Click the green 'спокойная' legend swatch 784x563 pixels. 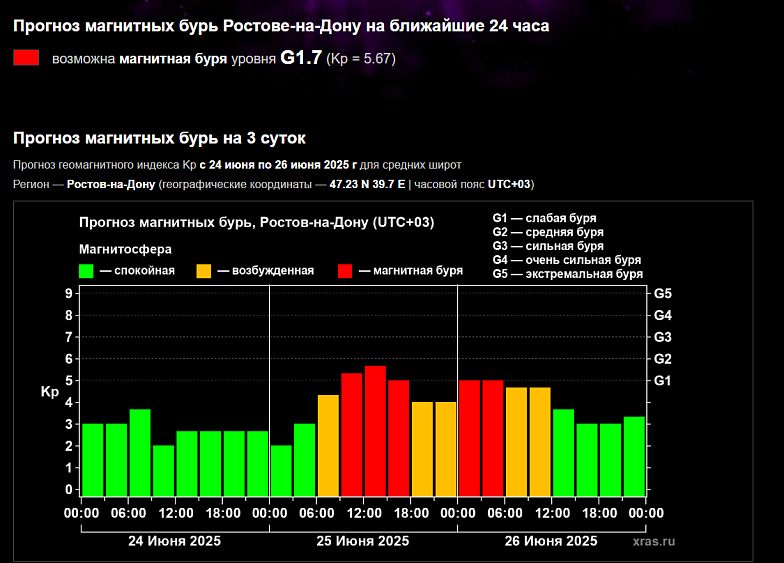[86, 271]
